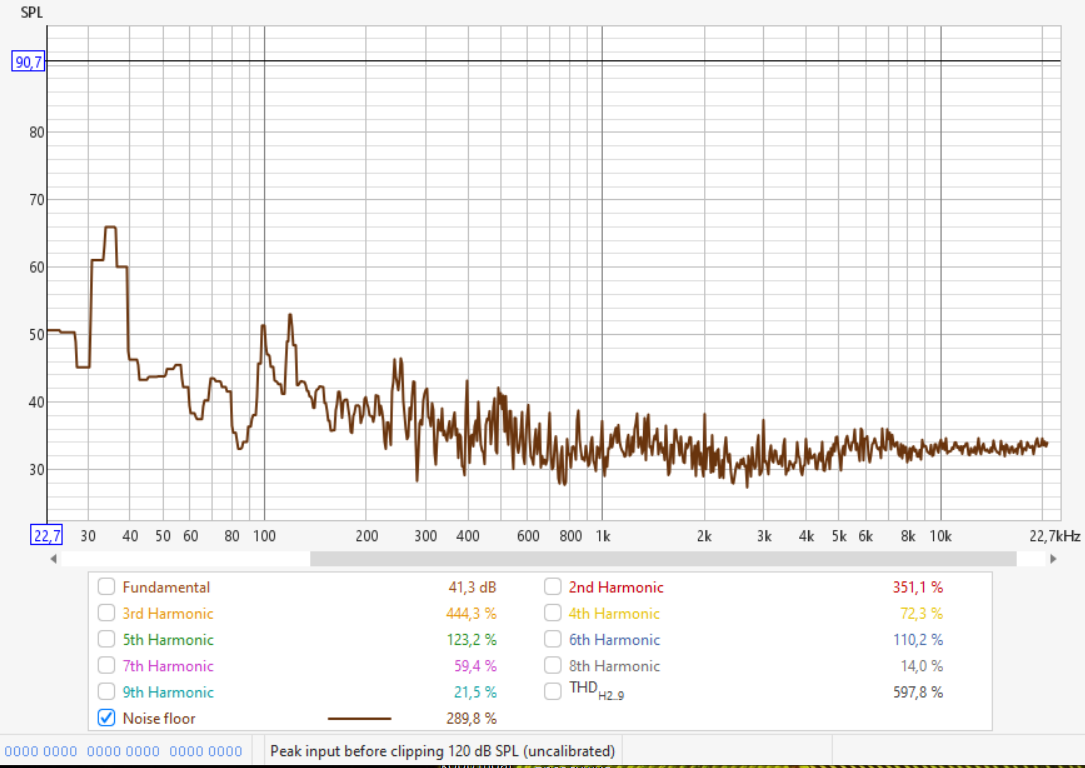Enable the 5th Harmonic trace checkbox
Image resolution: width=1085 pixels, height=768 pixels.
(x=106, y=639)
